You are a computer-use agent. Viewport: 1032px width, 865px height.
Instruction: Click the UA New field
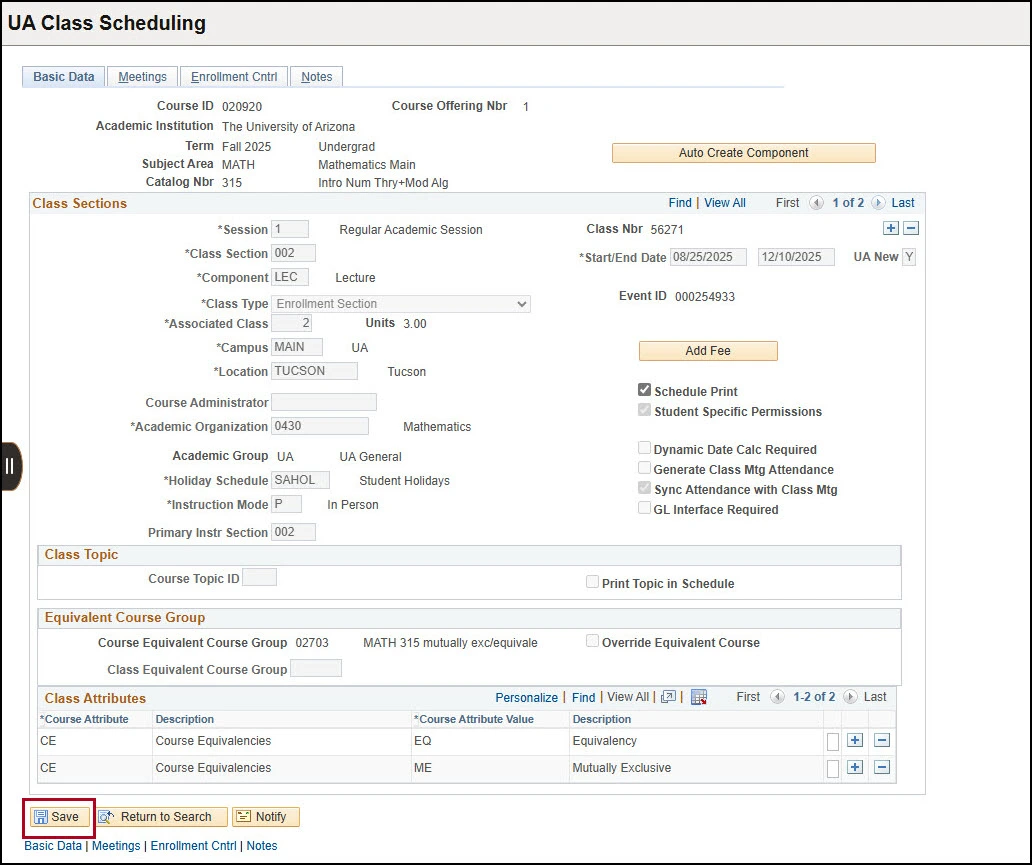pos(908,257)
